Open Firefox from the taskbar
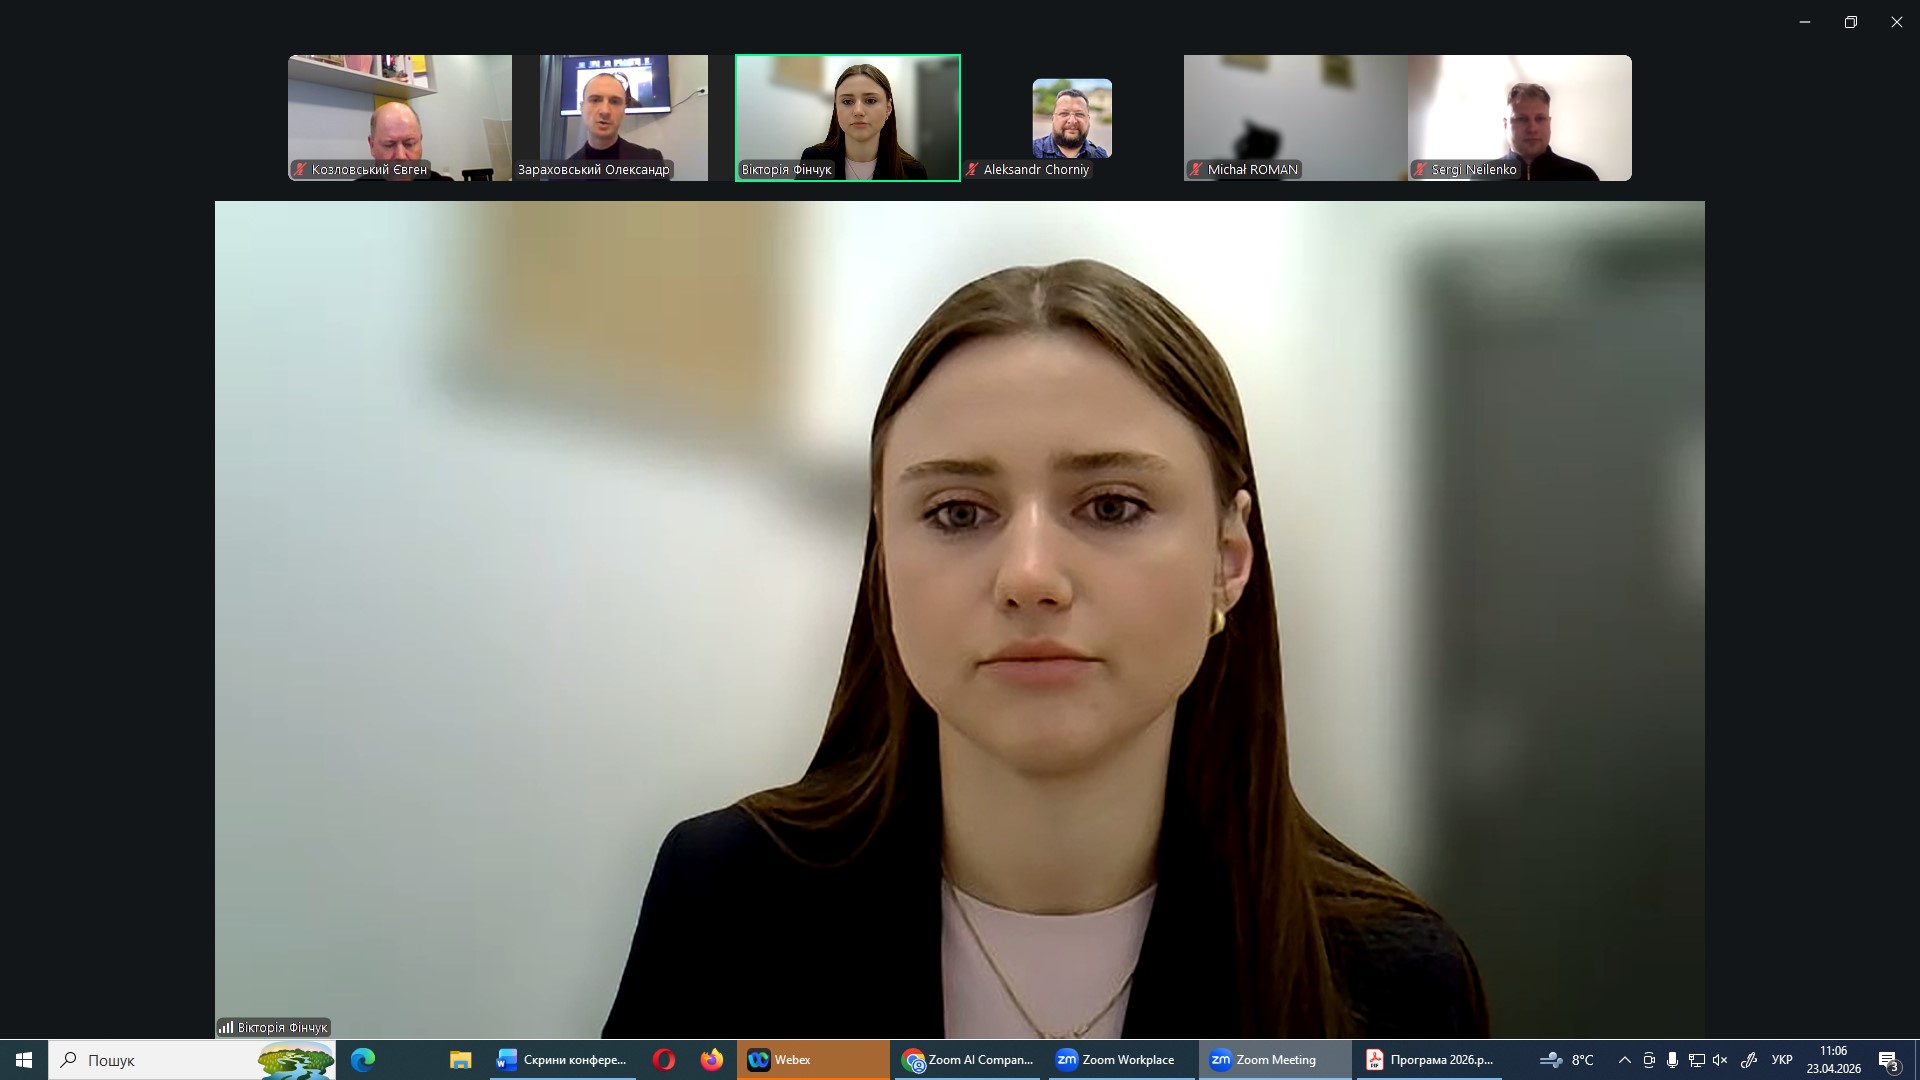 pos(712,1060)
